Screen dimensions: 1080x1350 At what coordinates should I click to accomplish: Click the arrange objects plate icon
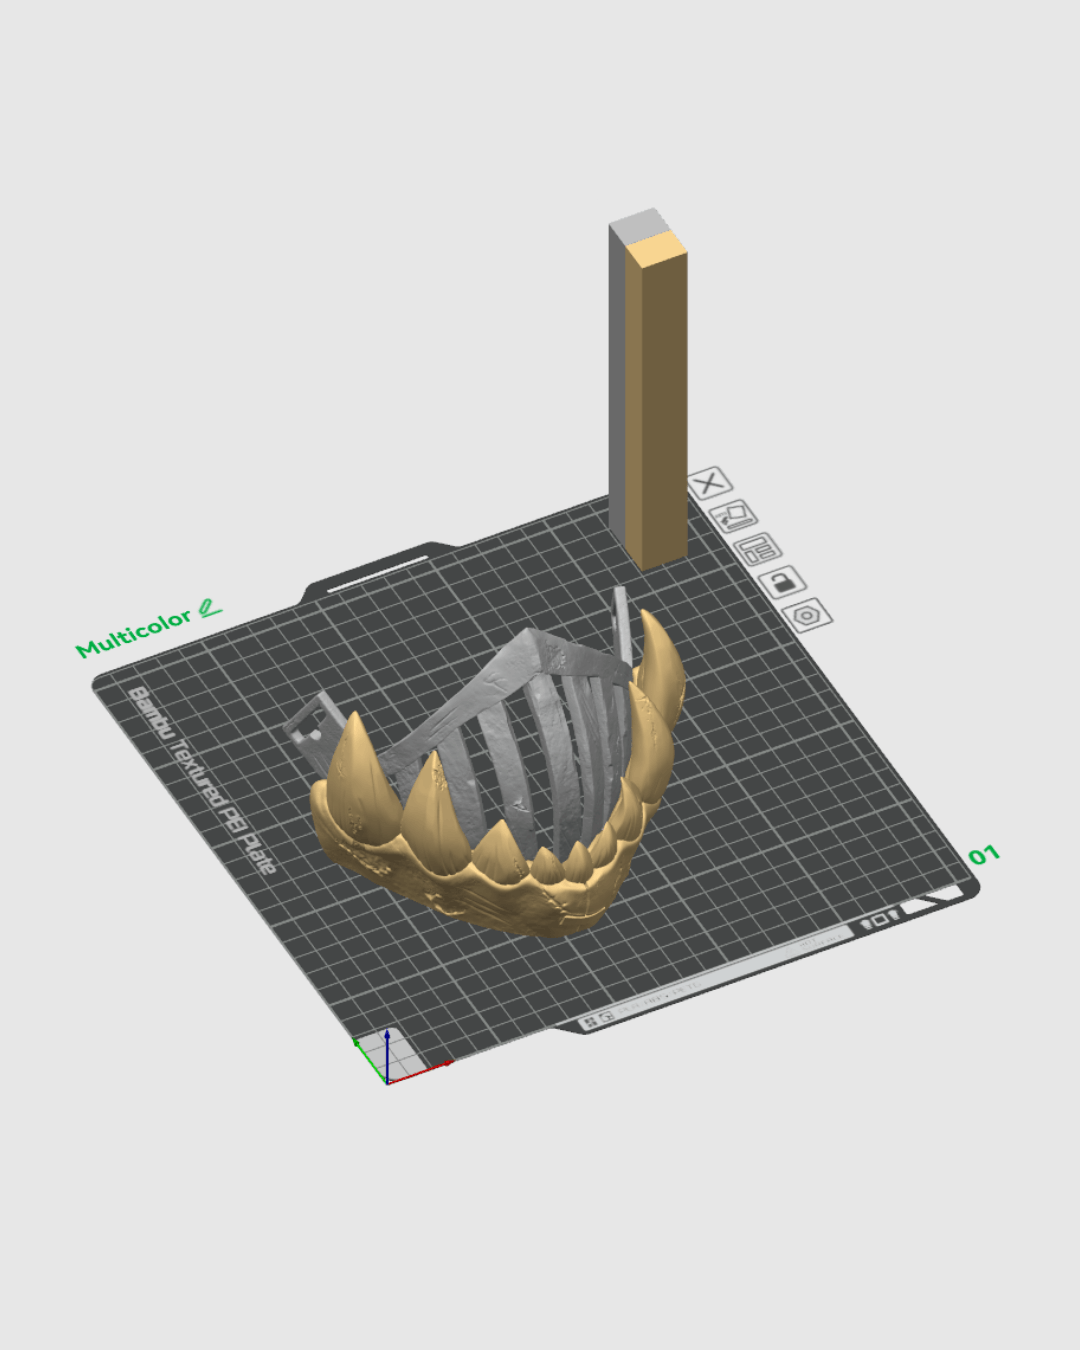(758, 549)
